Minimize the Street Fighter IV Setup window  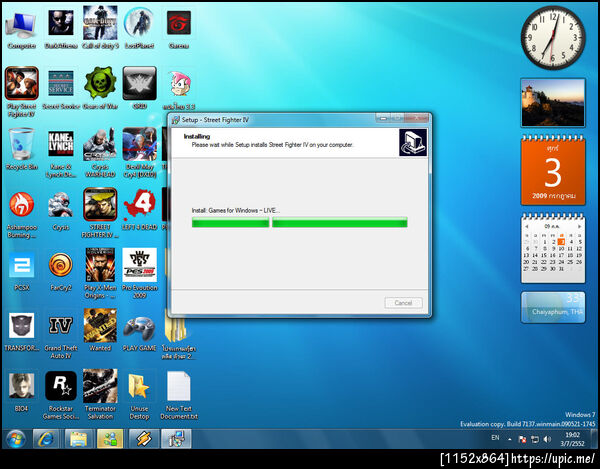[383, 119]
